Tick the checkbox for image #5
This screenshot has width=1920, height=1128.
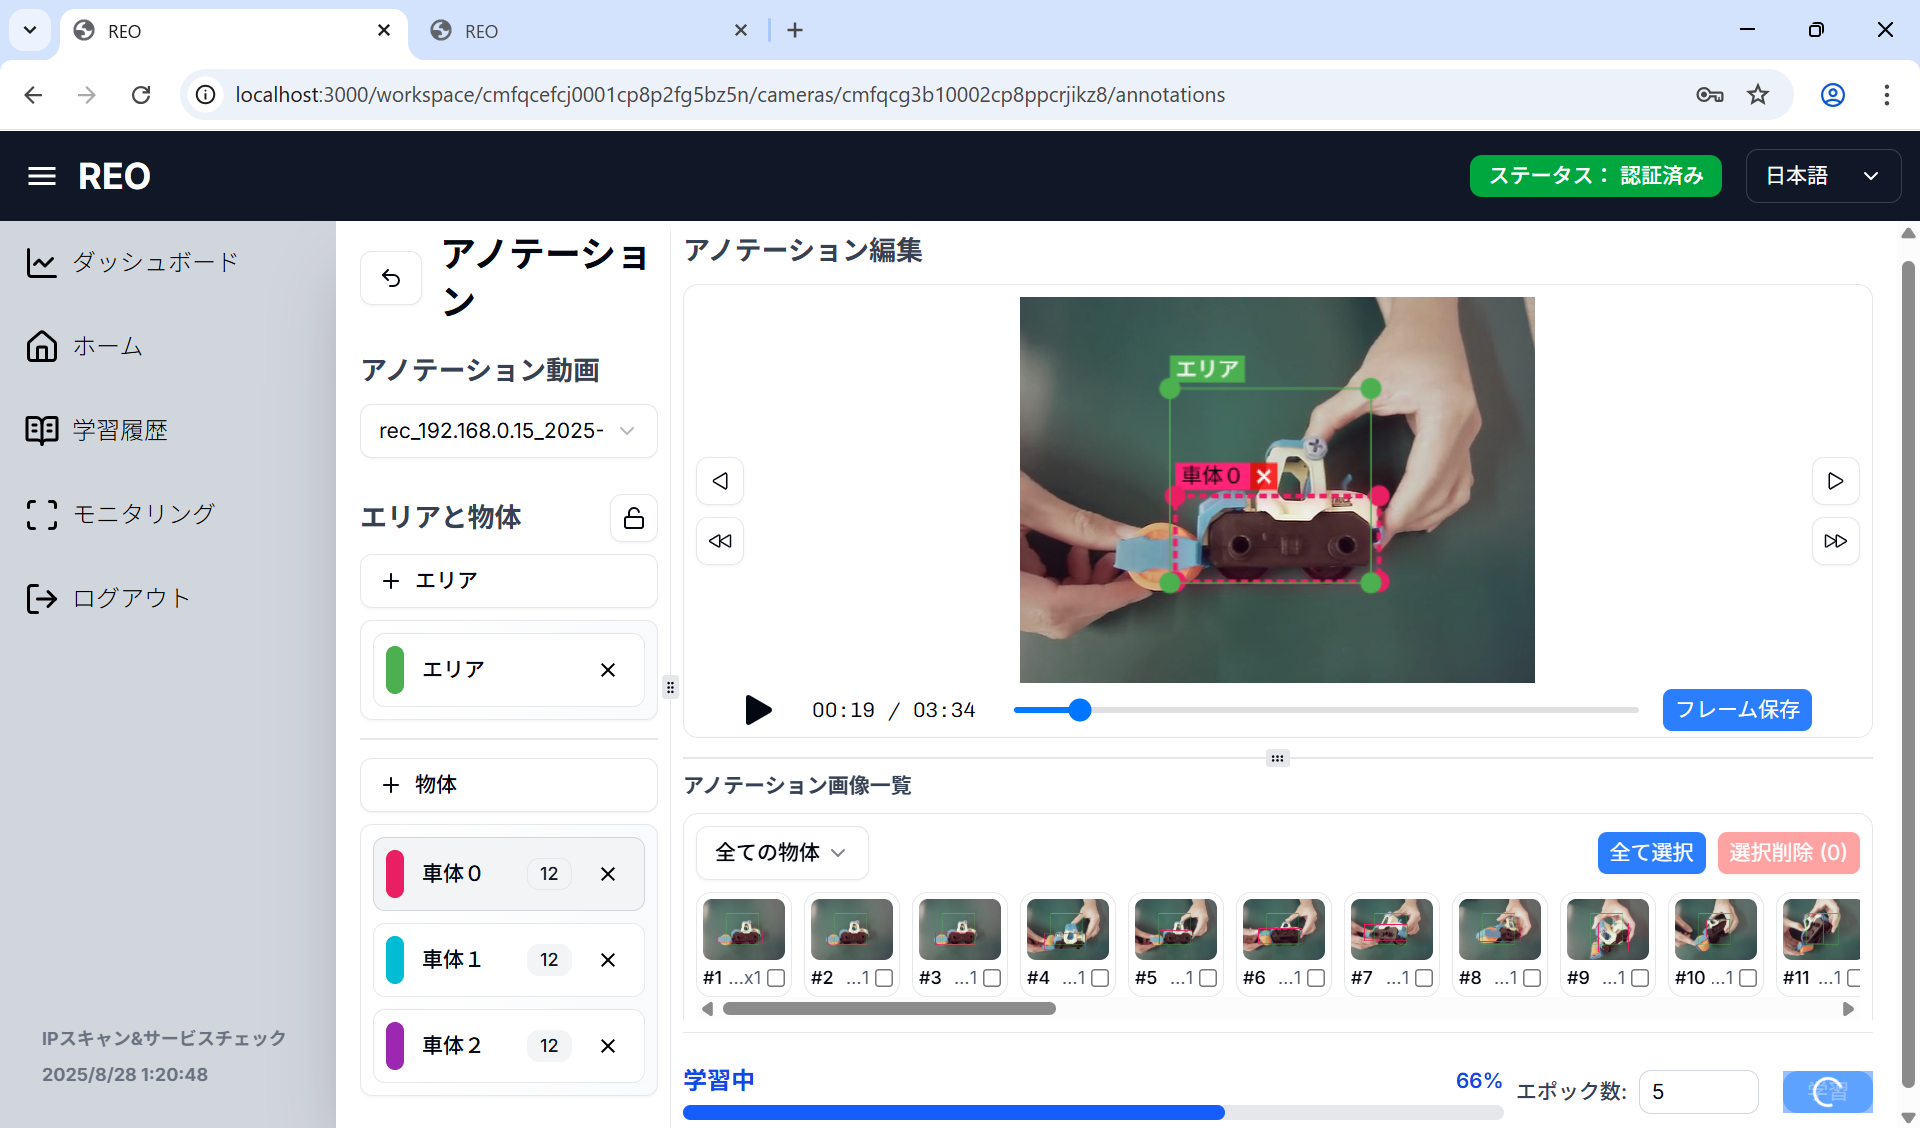tap(1208, 978)
